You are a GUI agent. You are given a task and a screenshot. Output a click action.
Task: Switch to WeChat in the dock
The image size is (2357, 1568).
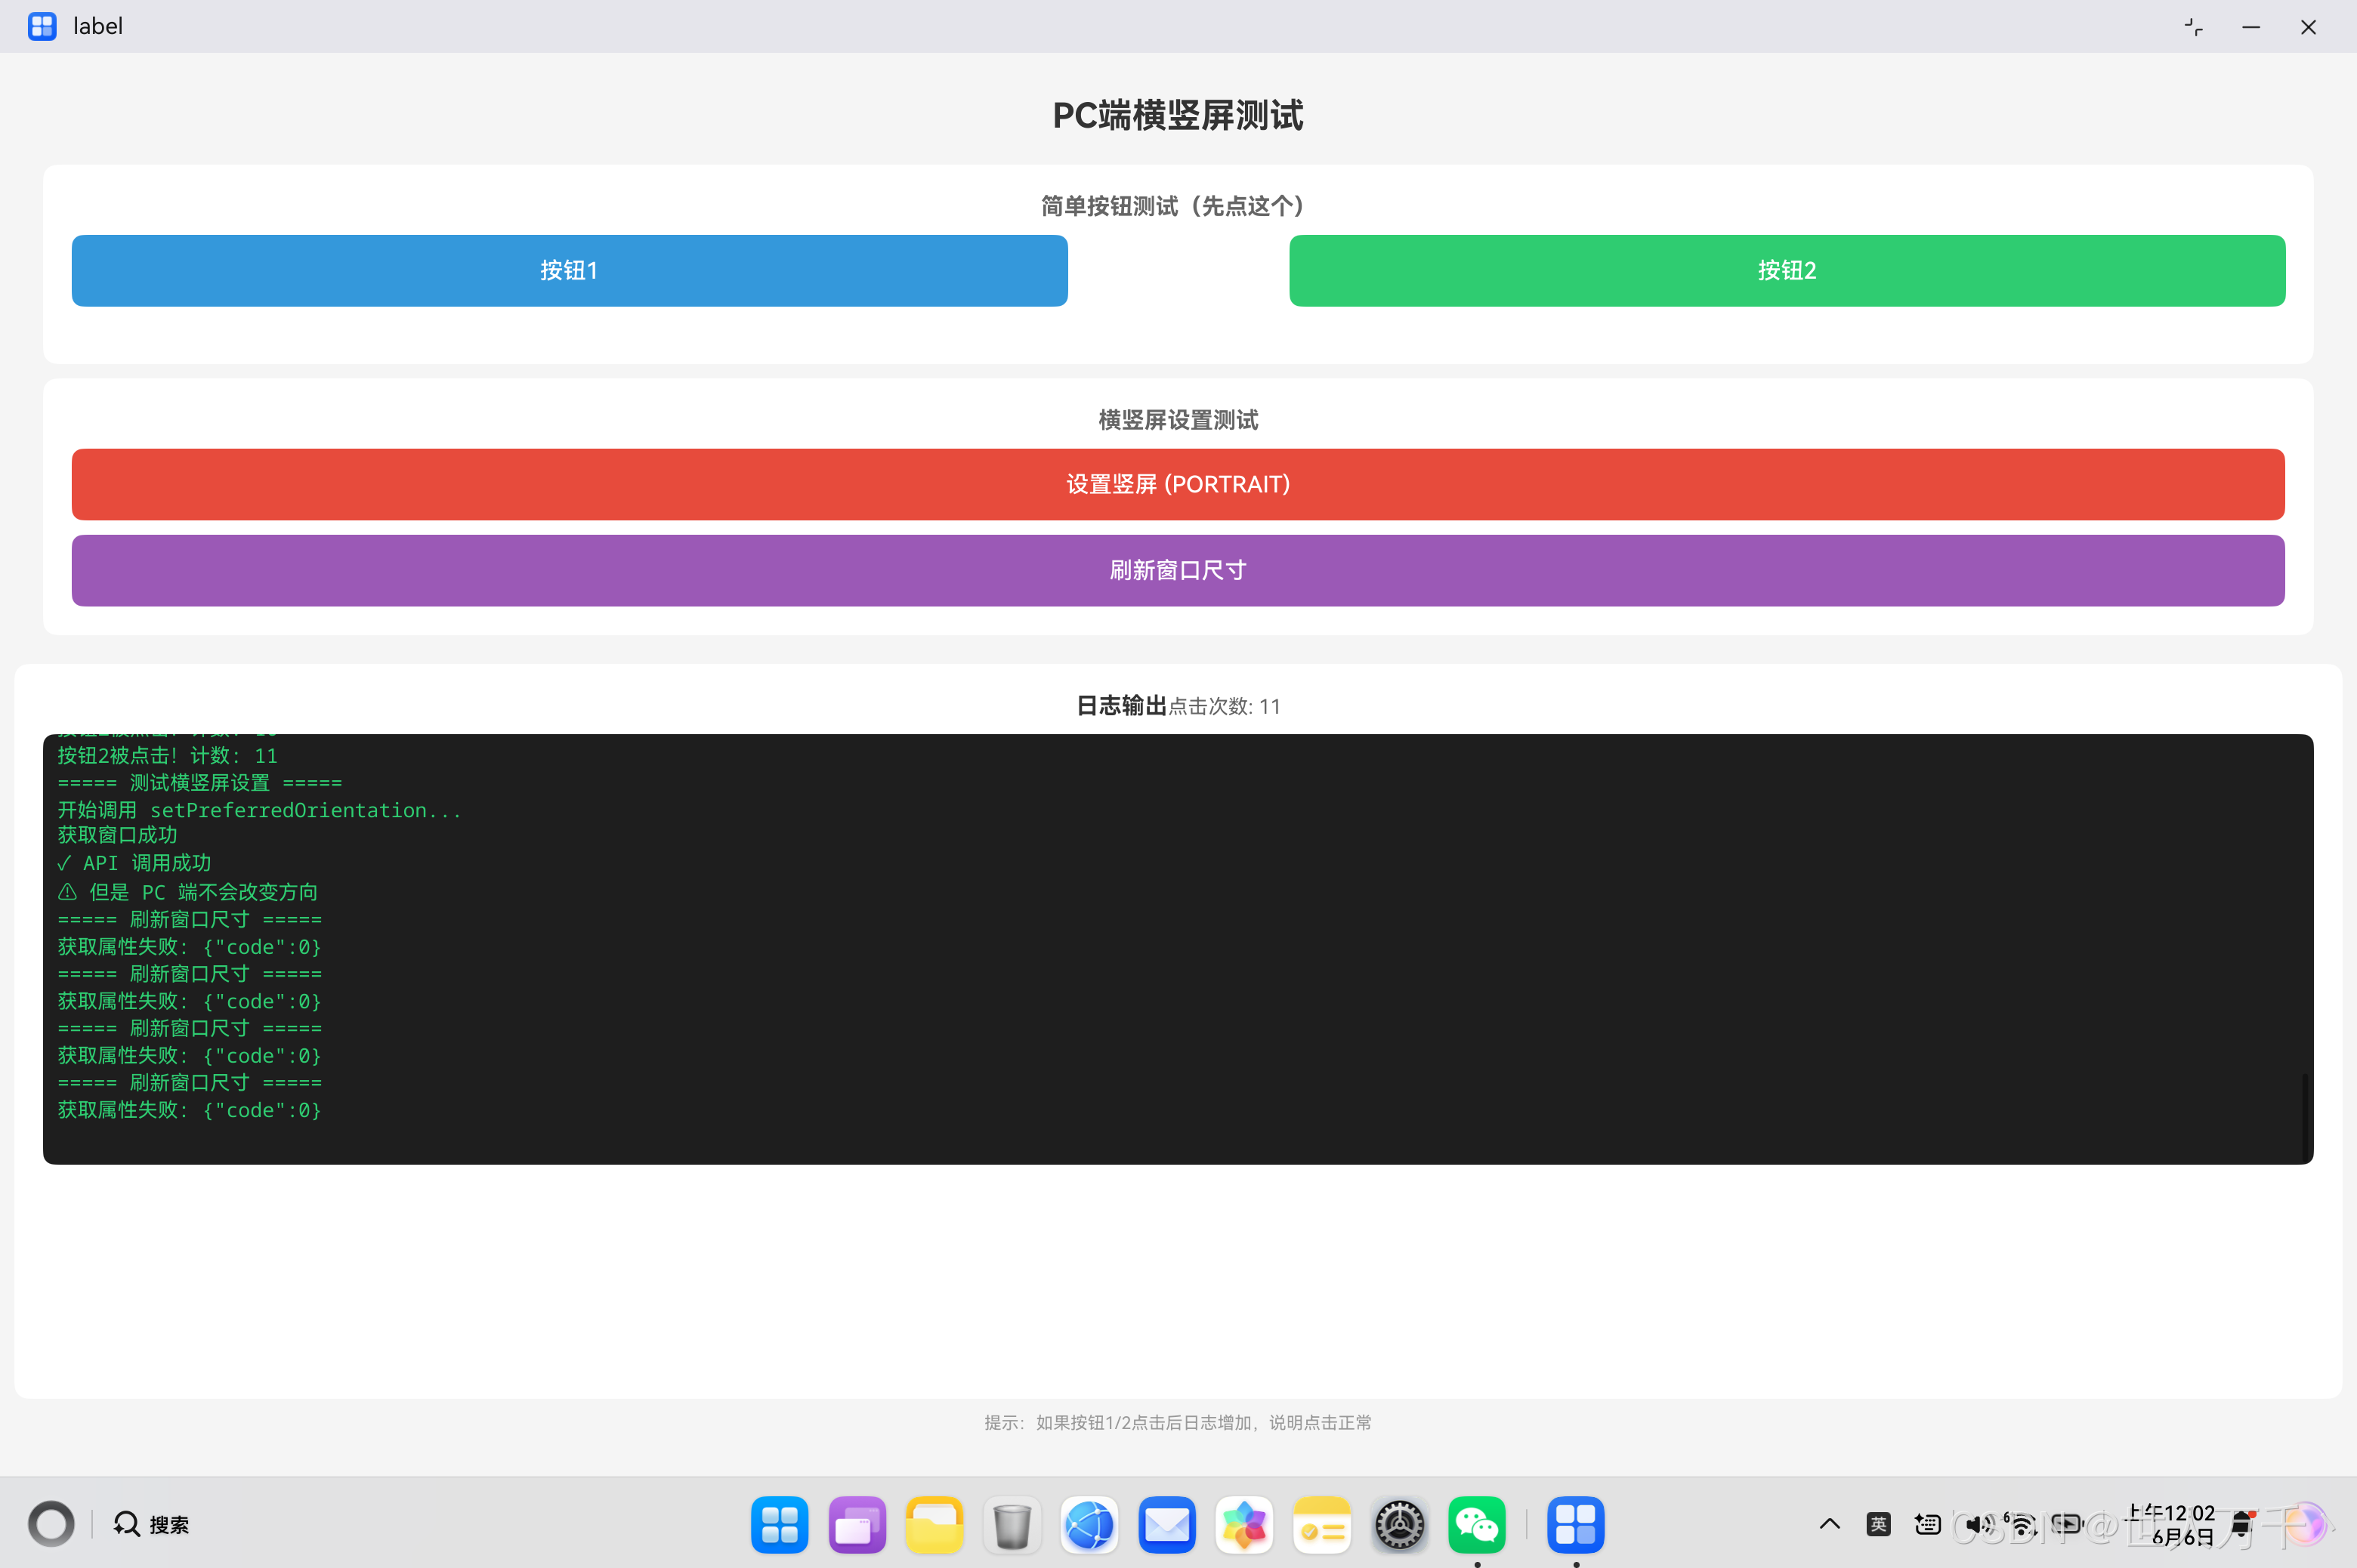click(x=1477, y=1524)
